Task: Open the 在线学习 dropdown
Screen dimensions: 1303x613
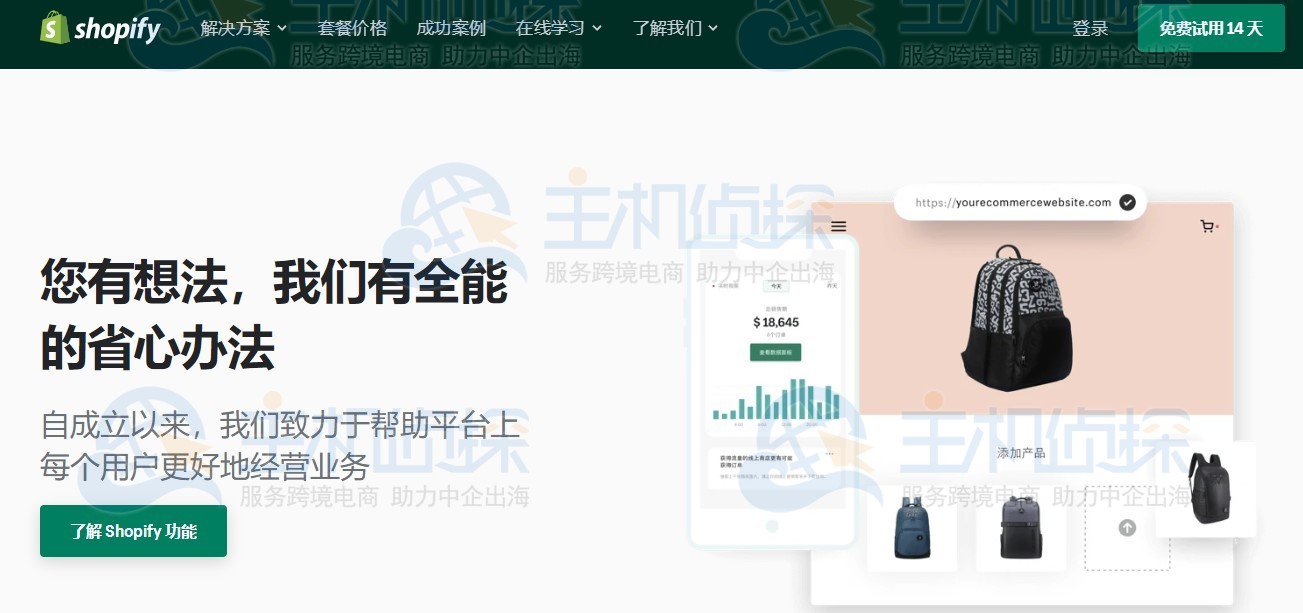Action: tap(550, 28)
